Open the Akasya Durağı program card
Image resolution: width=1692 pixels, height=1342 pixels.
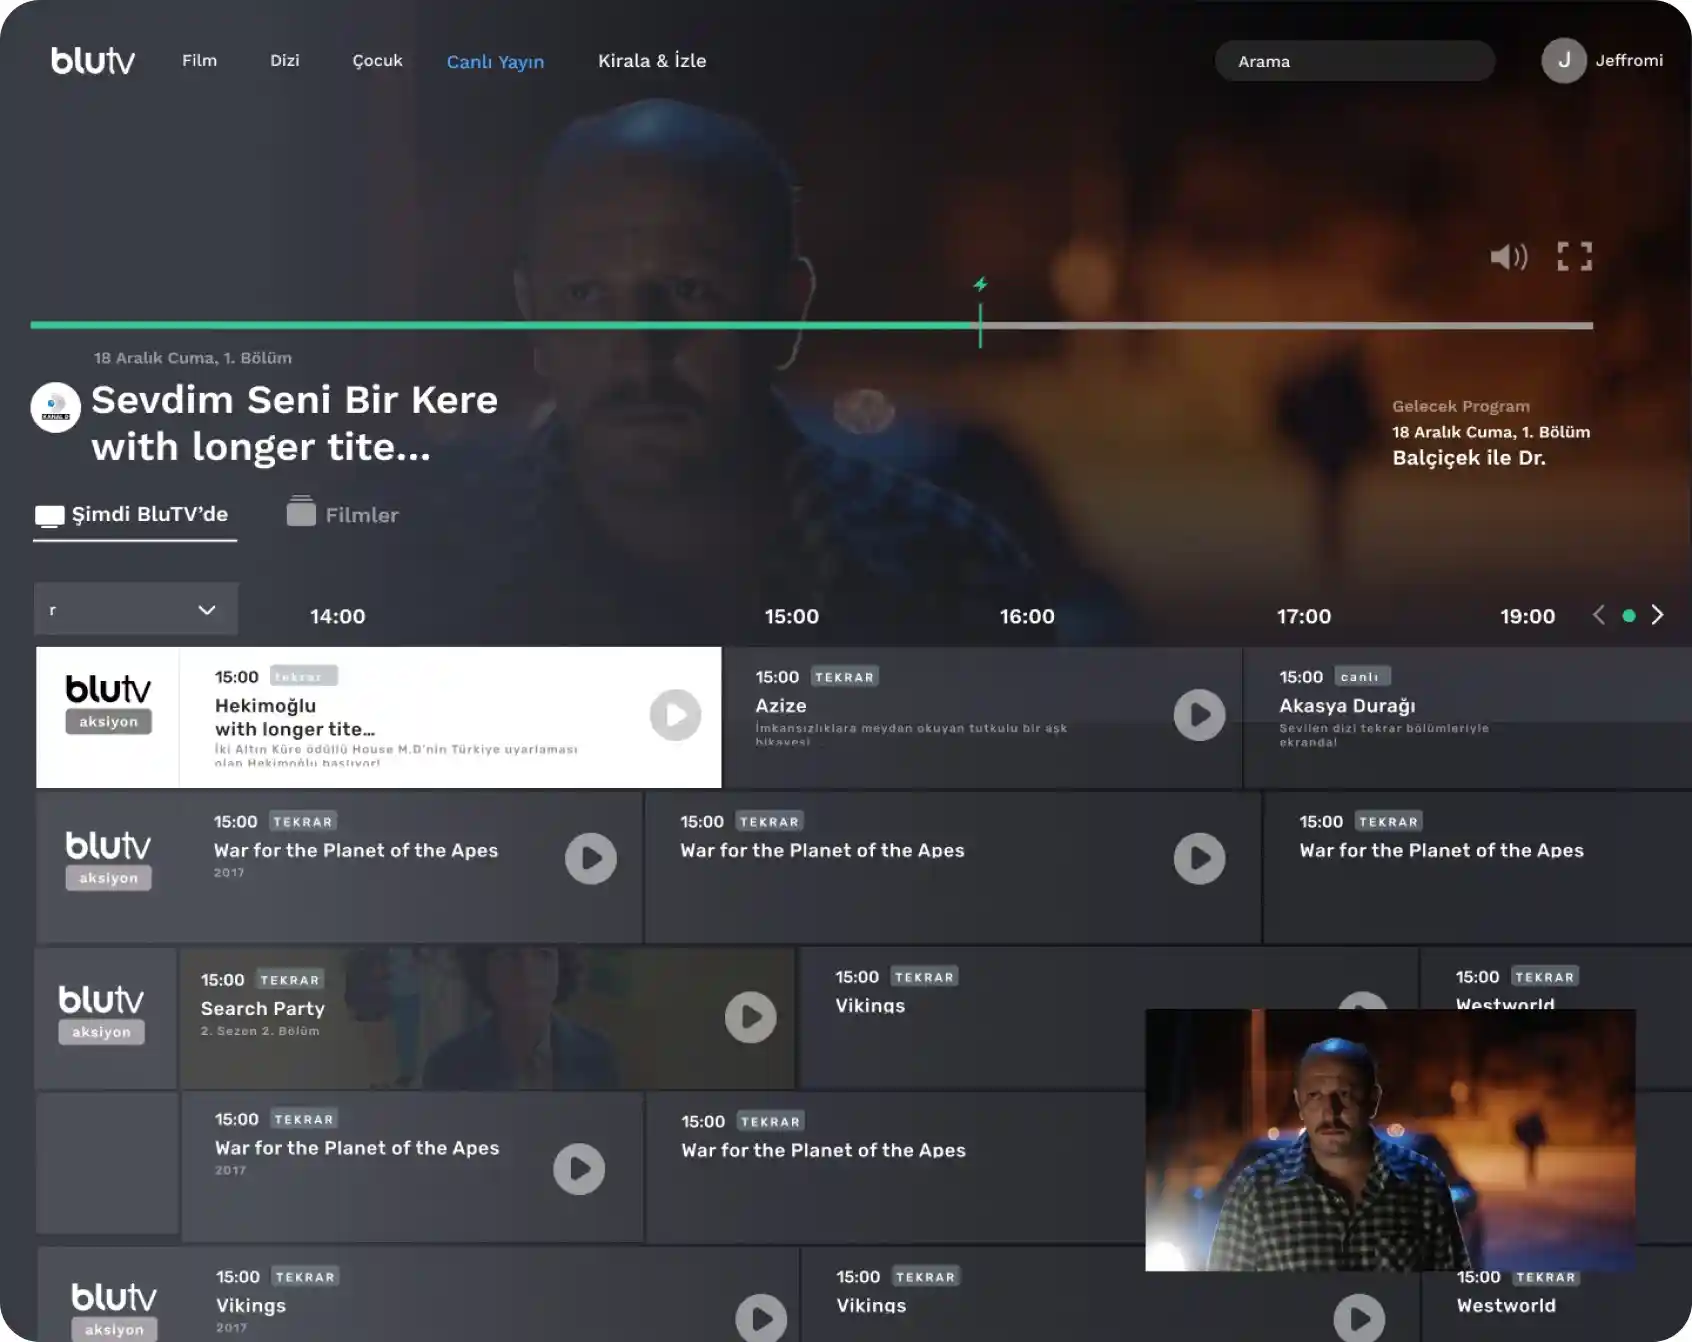coord(1467,717)
